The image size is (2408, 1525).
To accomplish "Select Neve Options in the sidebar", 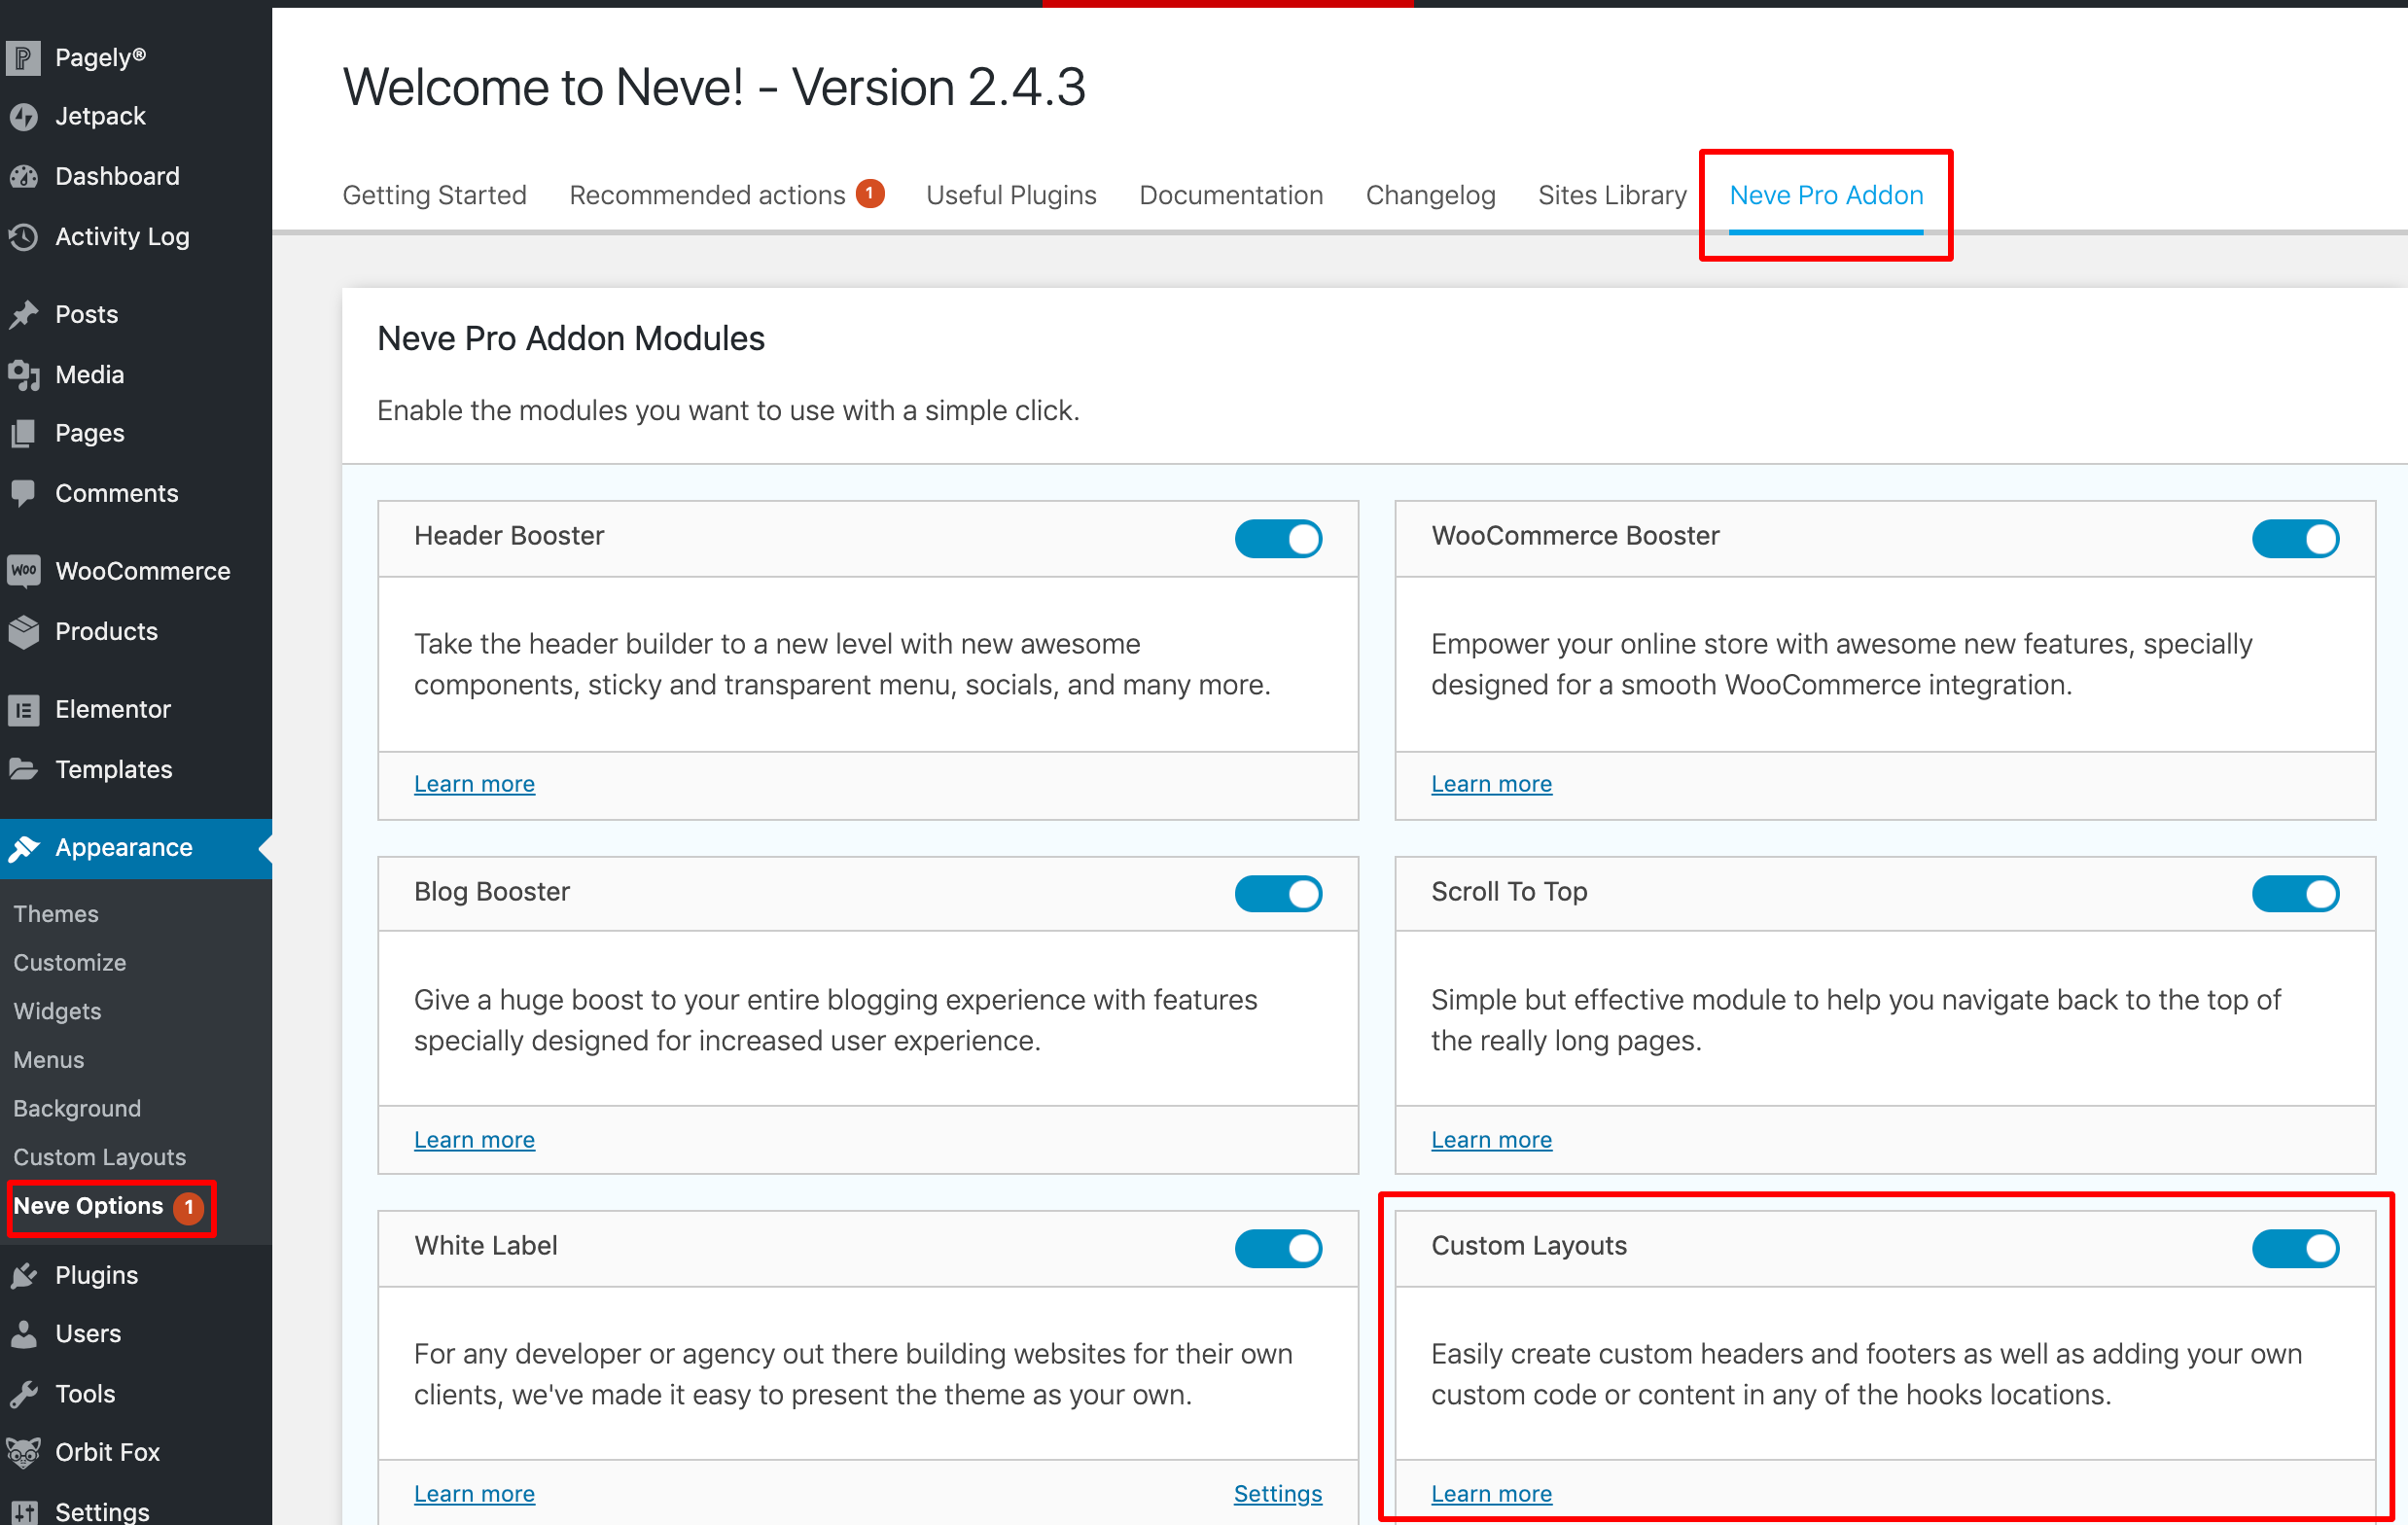I will tap(88, 1206).
